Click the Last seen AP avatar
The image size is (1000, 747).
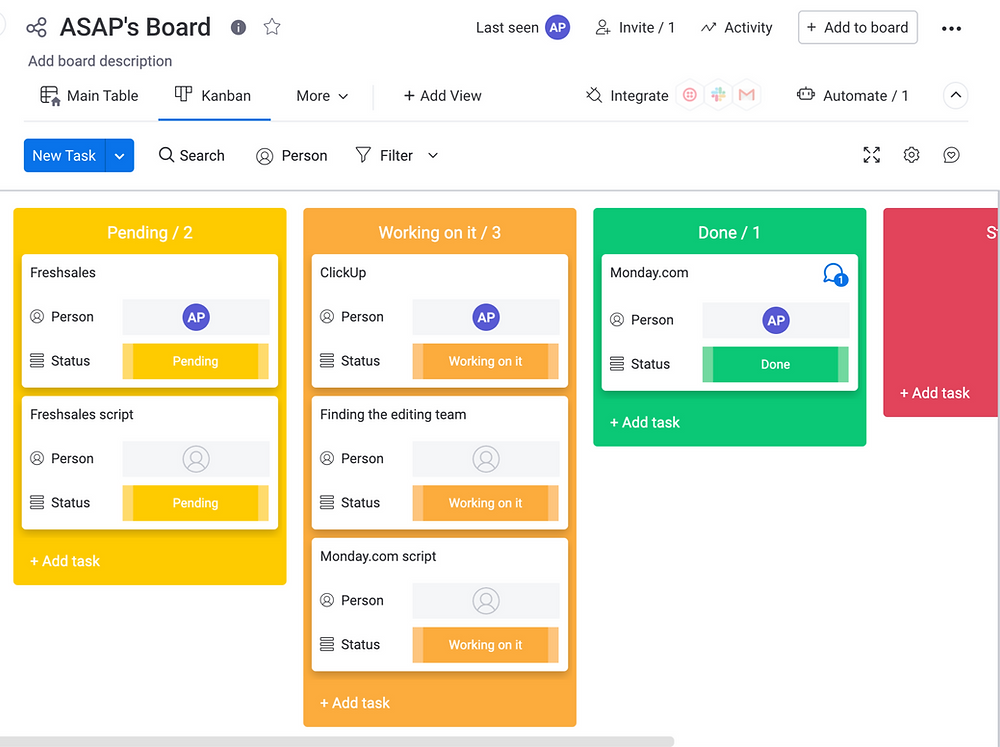(x=557, y=27)
